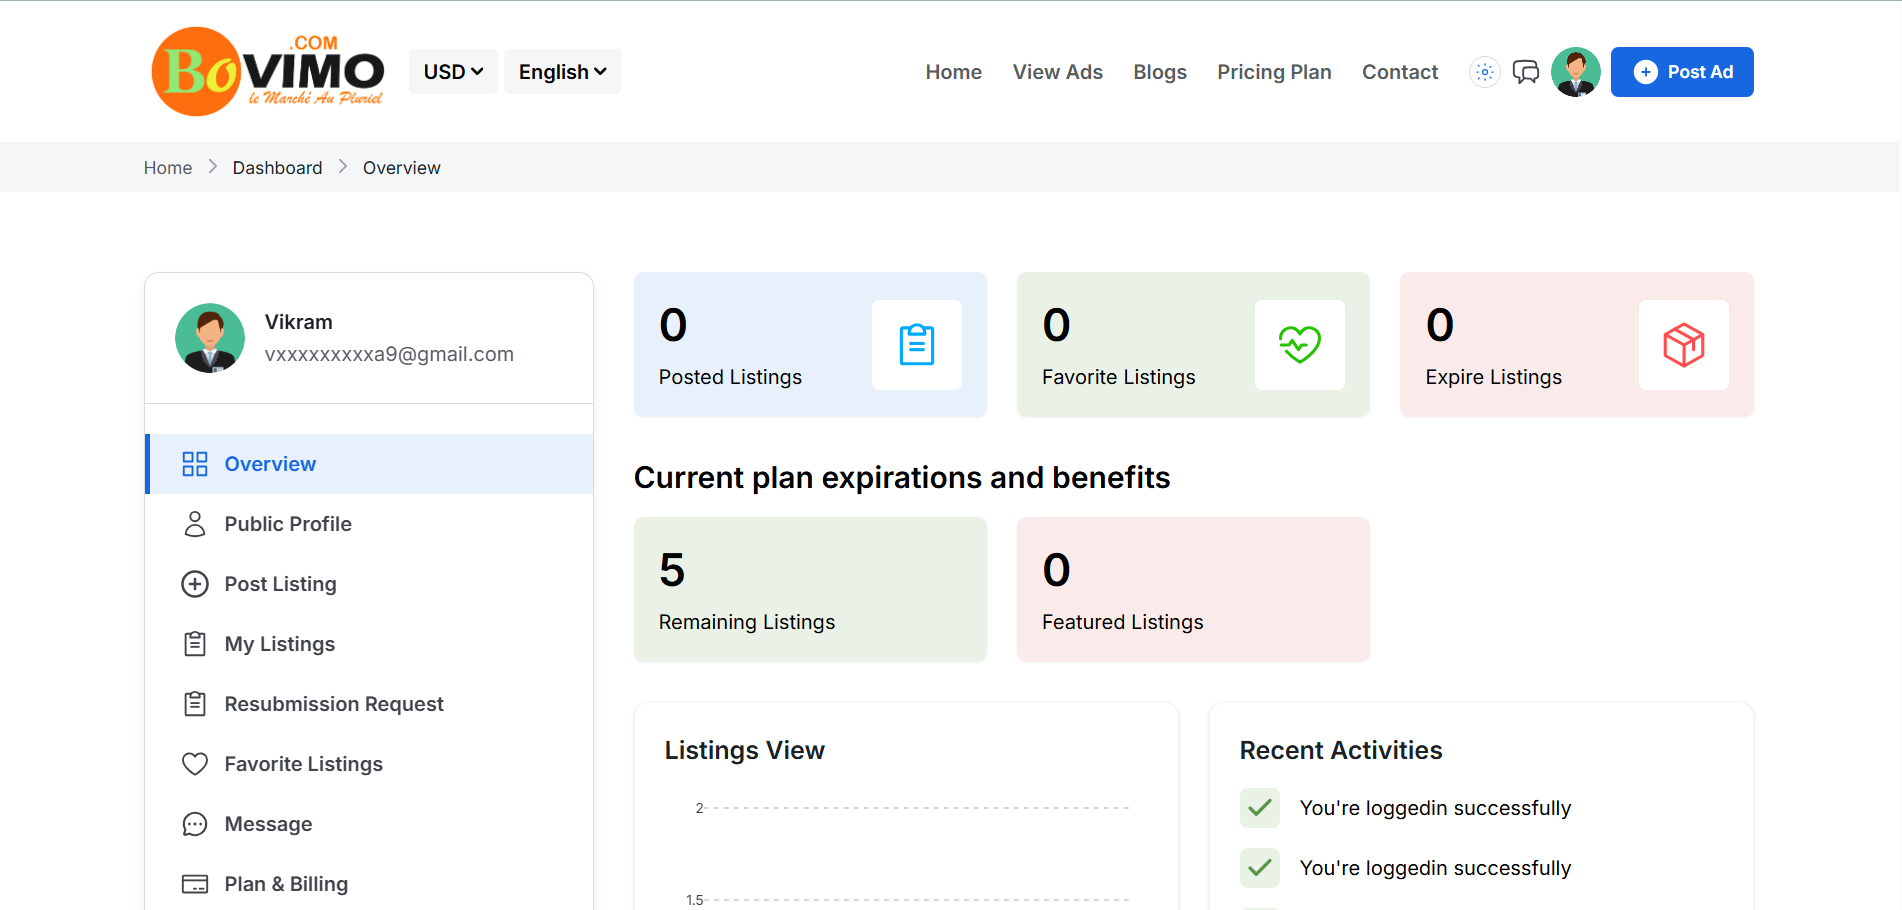Open Pricing Plan page
The width and height of the screenshot is (1902, 910).
click(1274, 72)
